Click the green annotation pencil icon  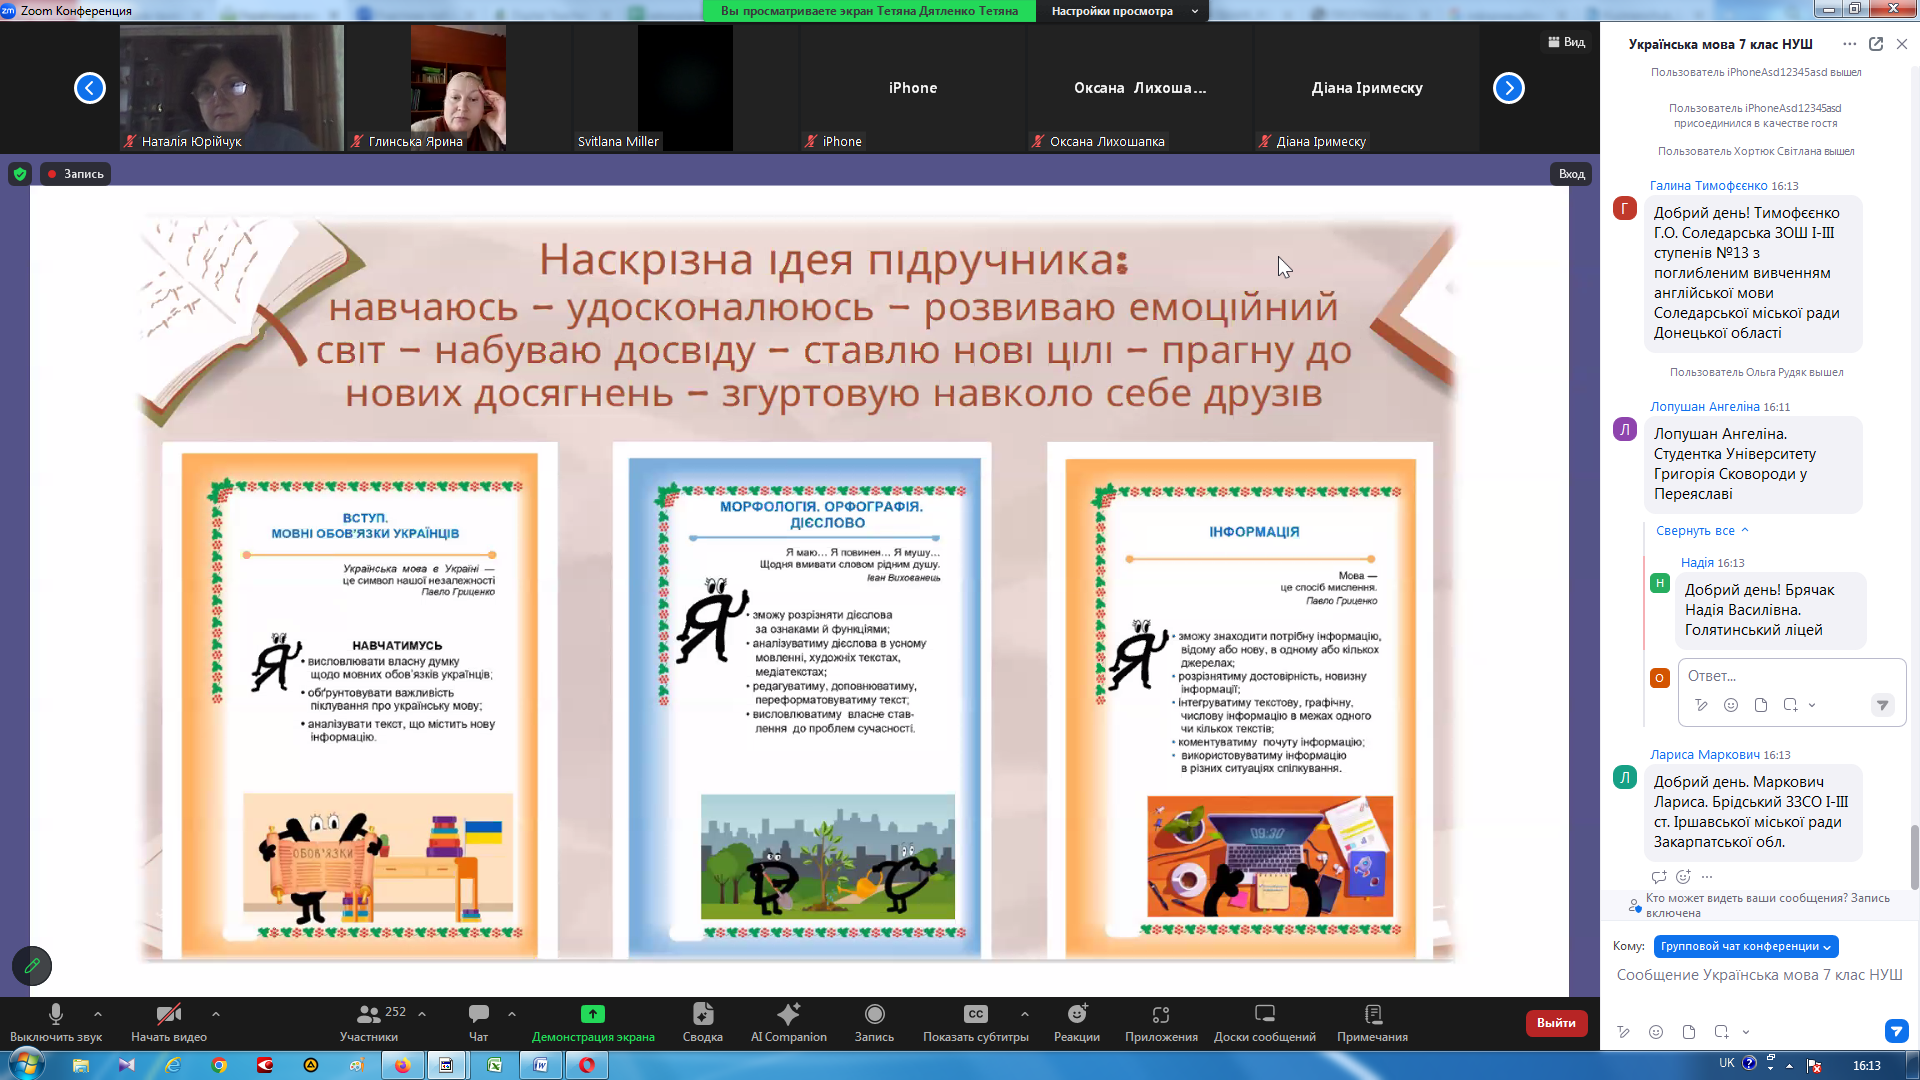32,966
